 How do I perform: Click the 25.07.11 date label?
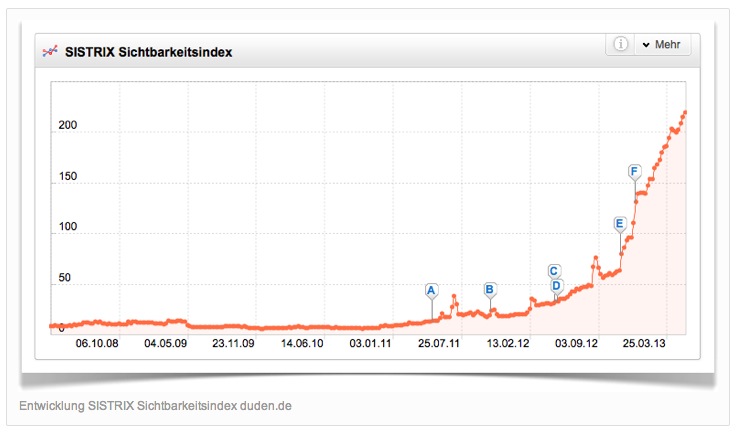[x=438, y=343]
